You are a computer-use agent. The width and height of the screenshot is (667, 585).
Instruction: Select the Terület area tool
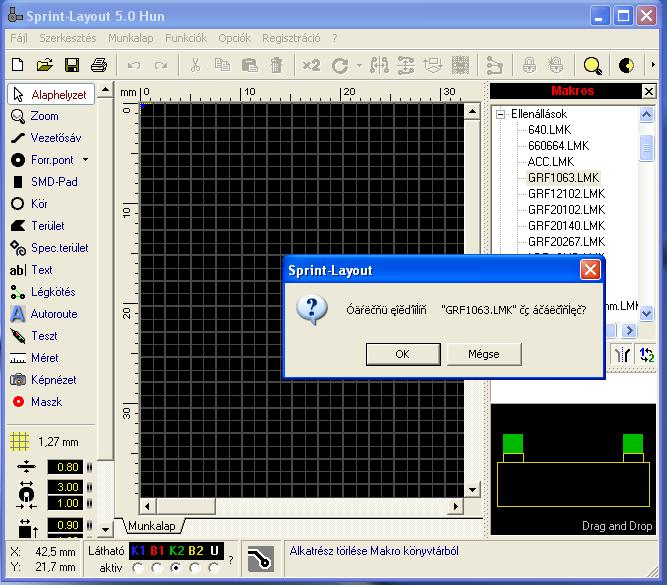37,225
